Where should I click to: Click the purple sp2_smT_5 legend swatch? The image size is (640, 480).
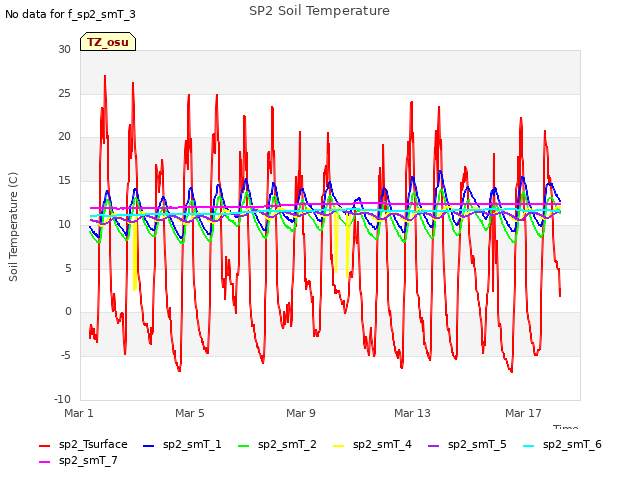tap(433, 446)
